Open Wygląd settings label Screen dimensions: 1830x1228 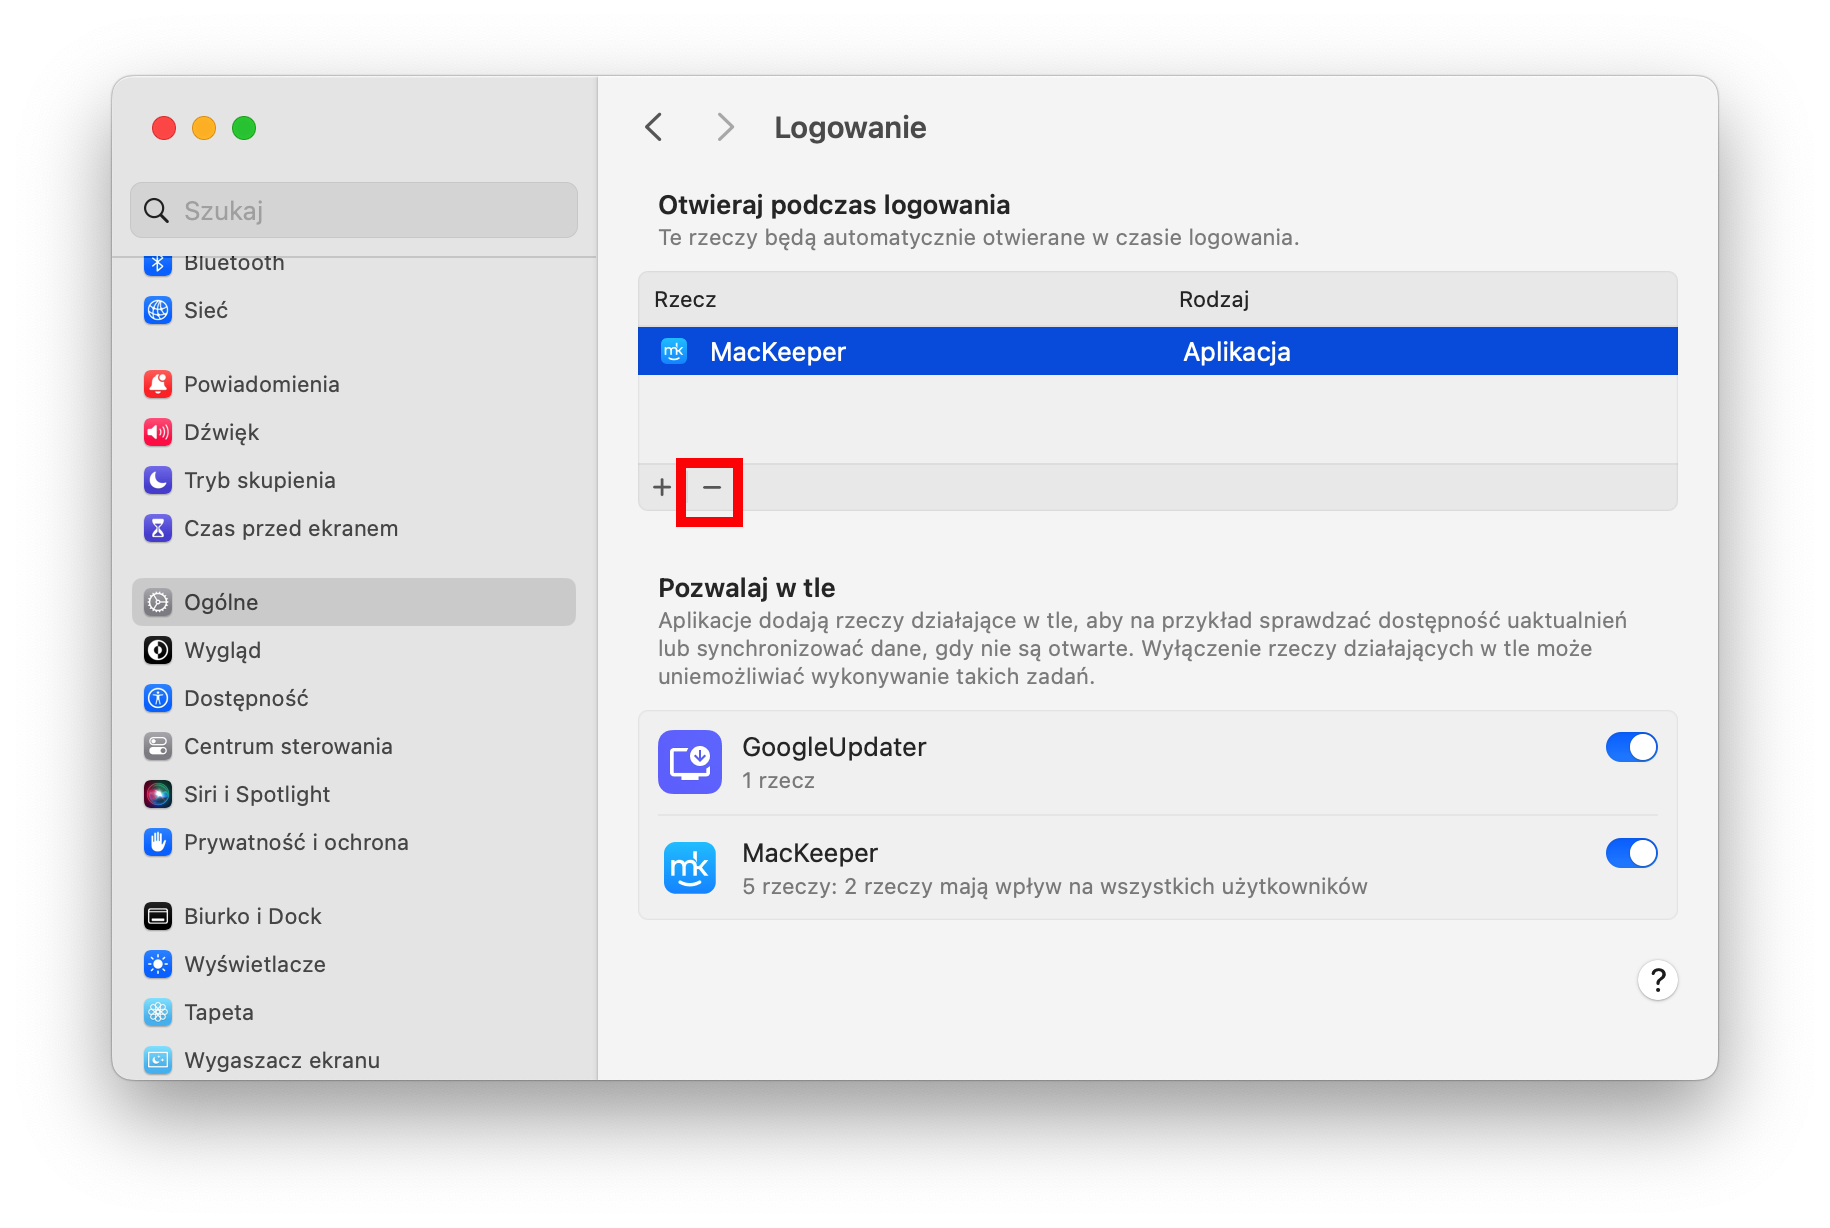pyautogui.click(x=222, y=650)
